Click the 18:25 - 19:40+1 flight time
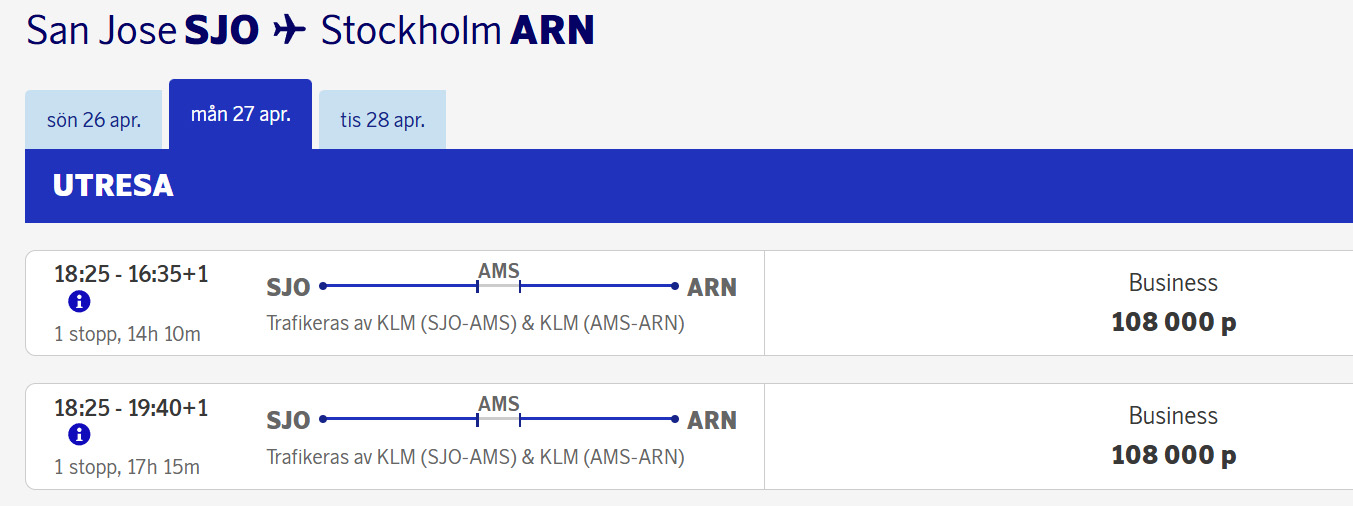The width and height of the screenshot is (1353, 506). pos(131,407)
